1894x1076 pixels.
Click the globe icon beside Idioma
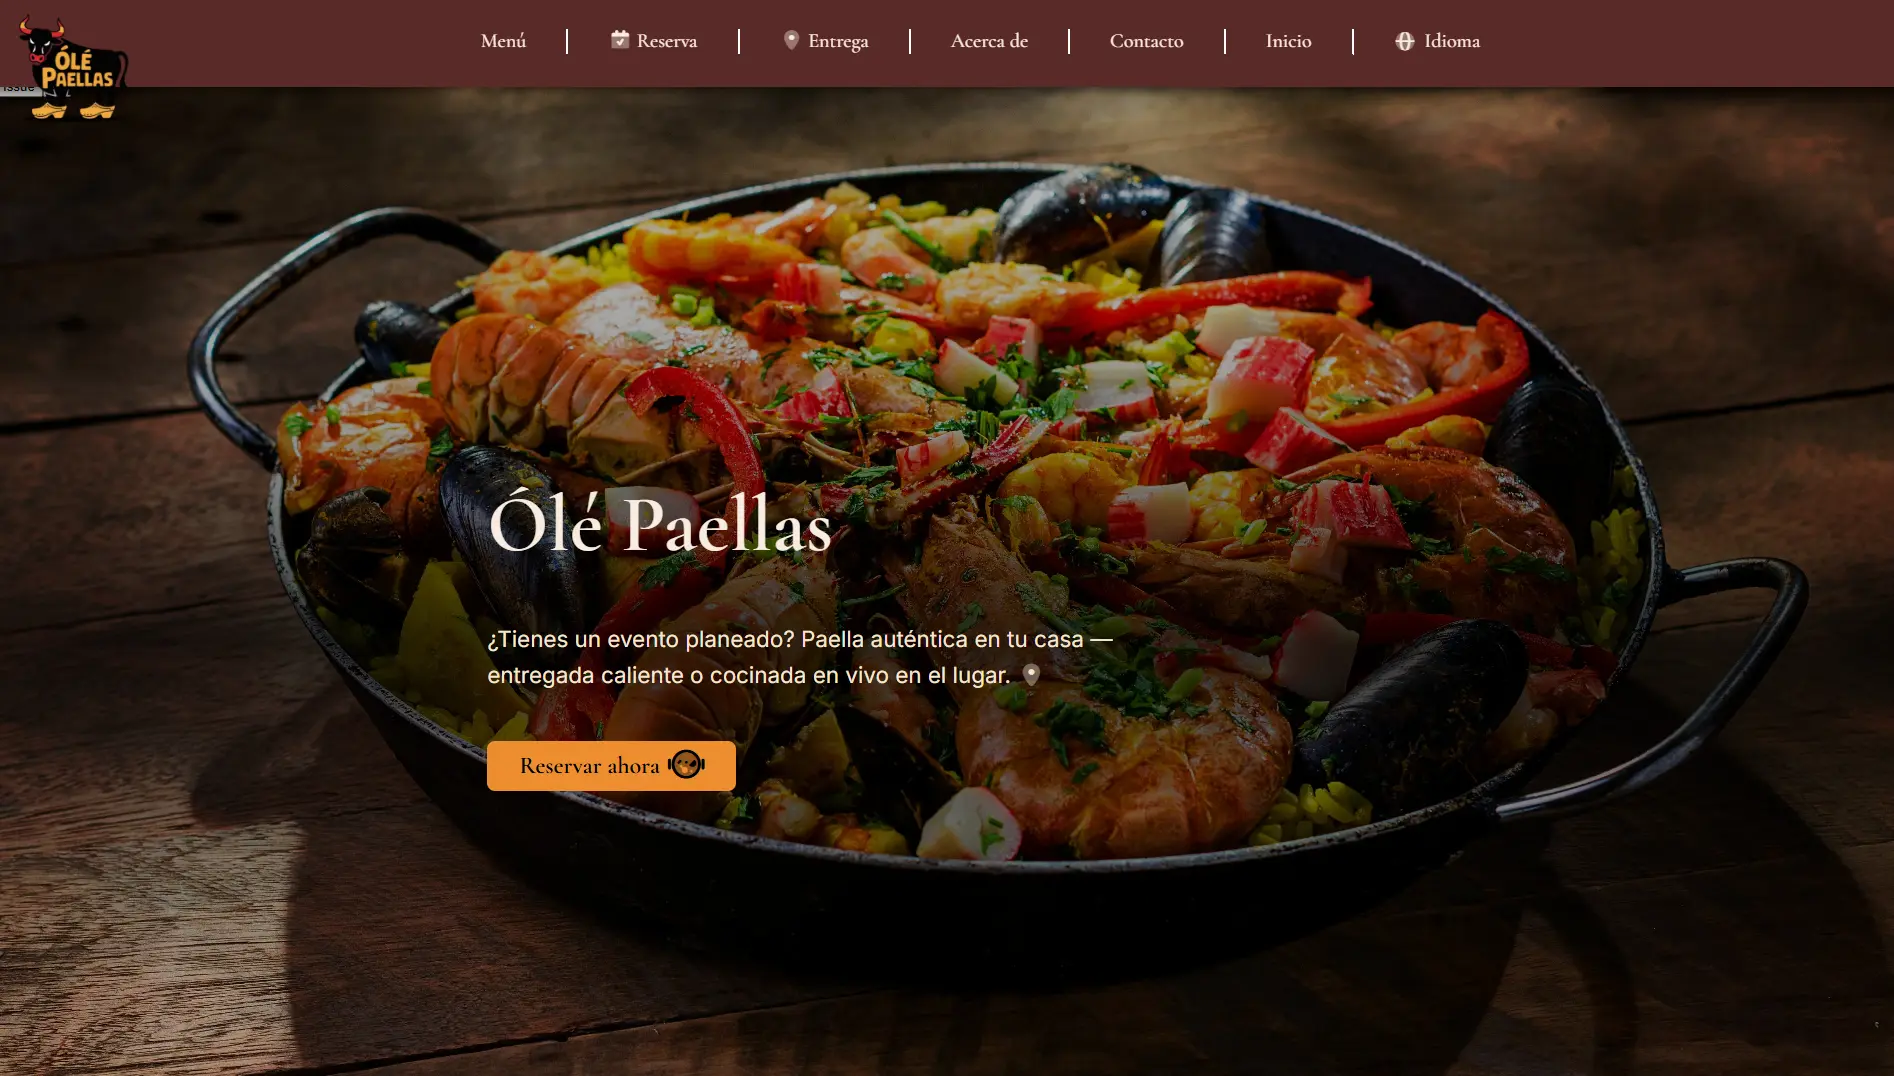(x=1405, y=41)
